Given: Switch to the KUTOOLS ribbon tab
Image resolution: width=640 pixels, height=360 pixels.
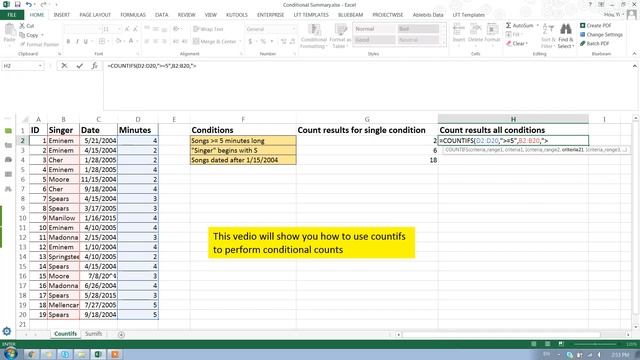Looking at the screenshot, I should pyautogui.click(x=237, y=15).
